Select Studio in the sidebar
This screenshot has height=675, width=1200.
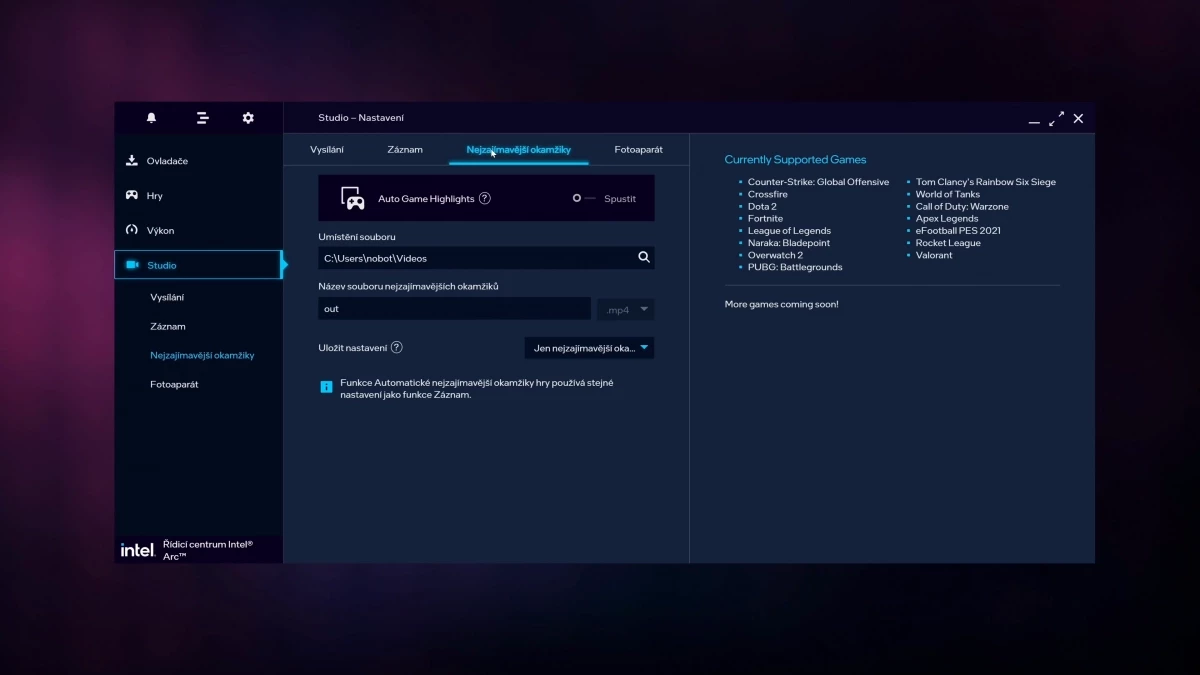tap(199, 265)
